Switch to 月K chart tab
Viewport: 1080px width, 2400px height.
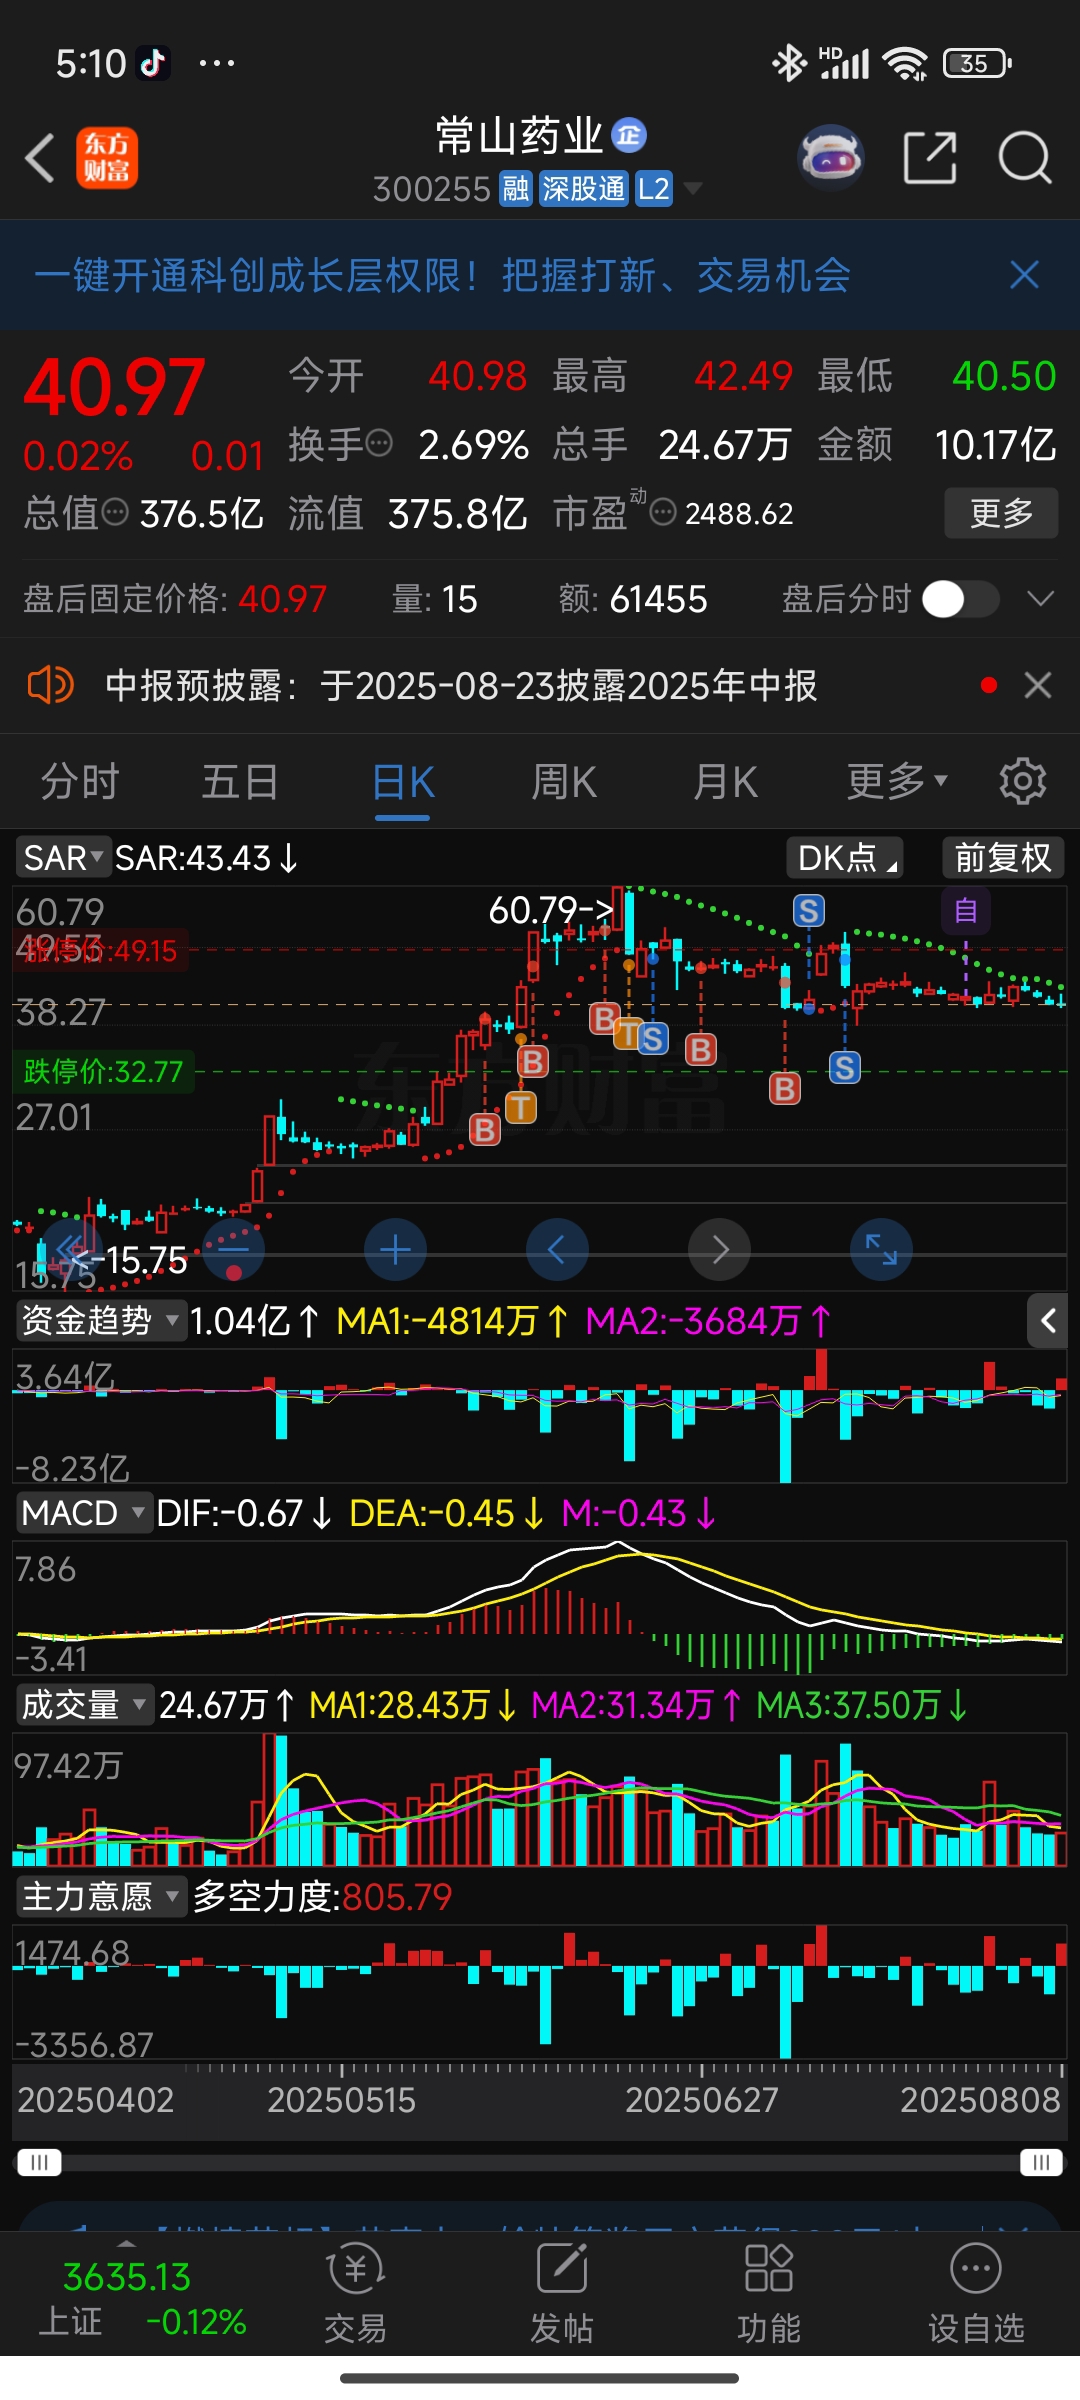click(726, 782)
